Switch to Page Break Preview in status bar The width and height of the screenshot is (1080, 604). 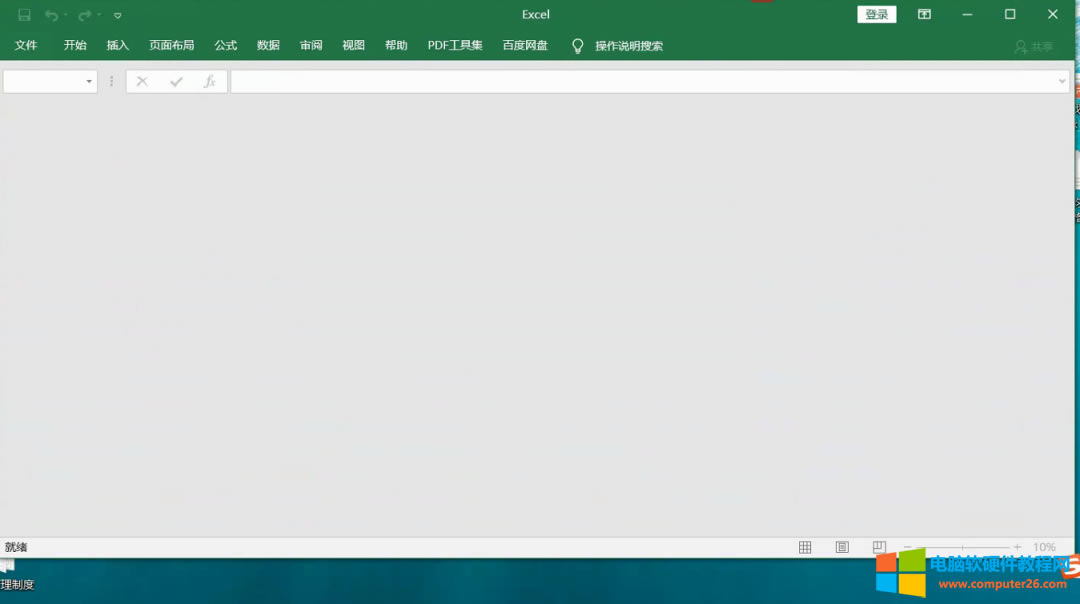878,547
